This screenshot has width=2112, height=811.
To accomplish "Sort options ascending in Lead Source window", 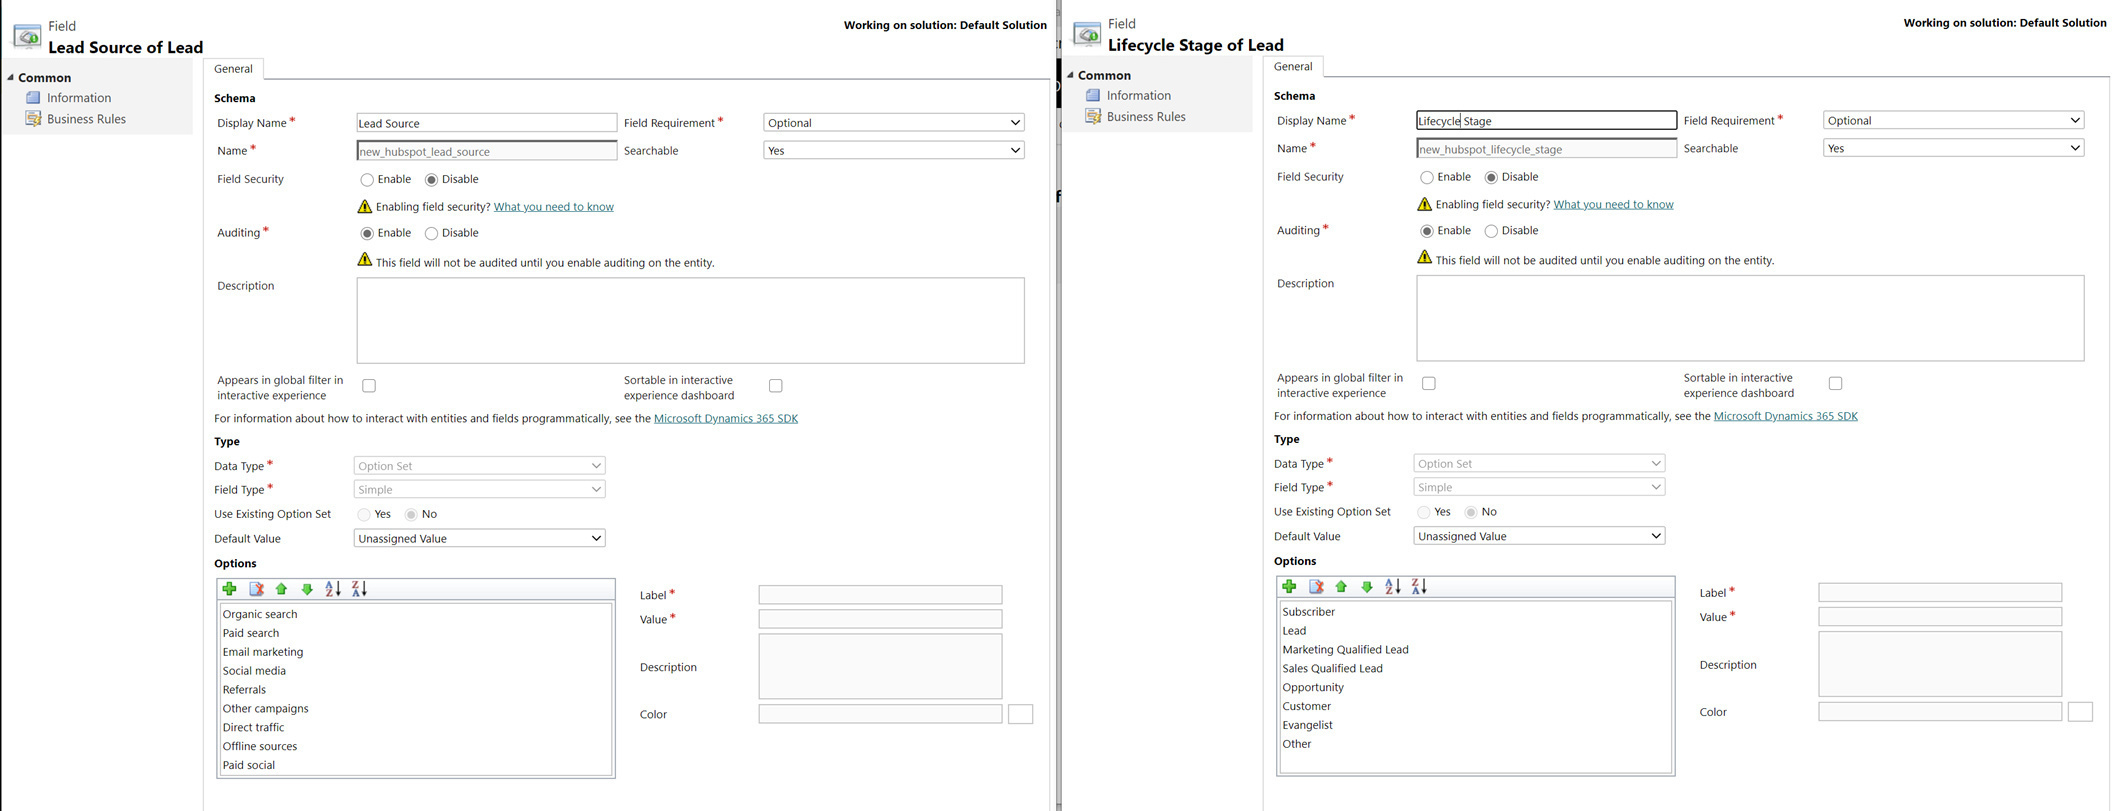I will [x=333, y=589].
